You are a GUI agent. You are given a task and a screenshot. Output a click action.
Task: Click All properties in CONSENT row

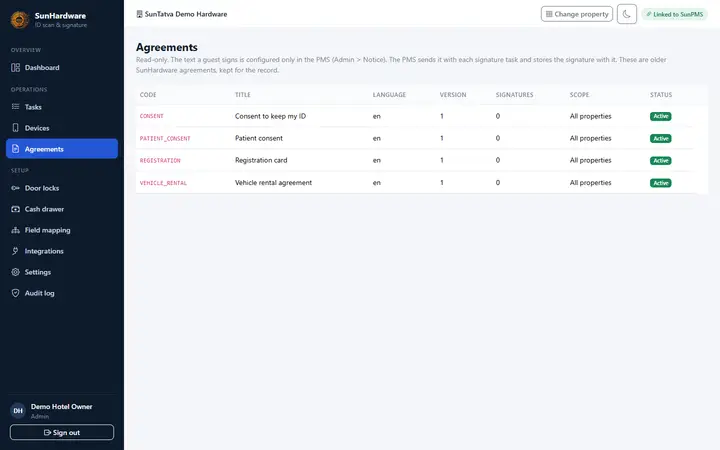point(591,116)
